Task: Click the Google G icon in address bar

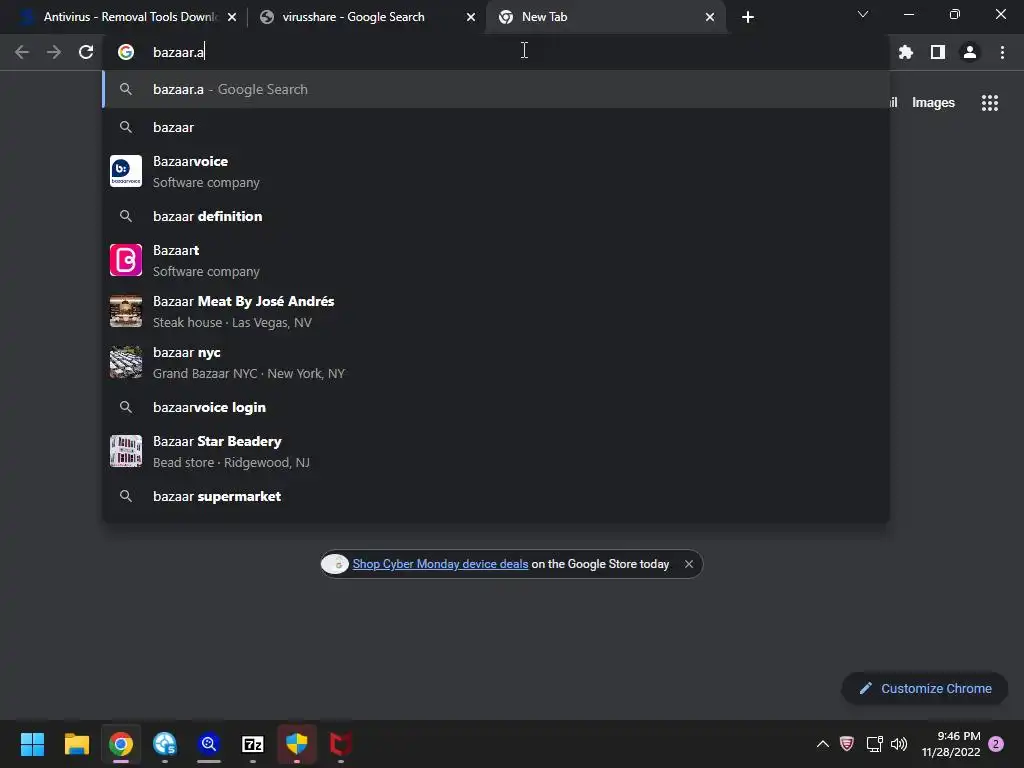Action: coord(126,52)
